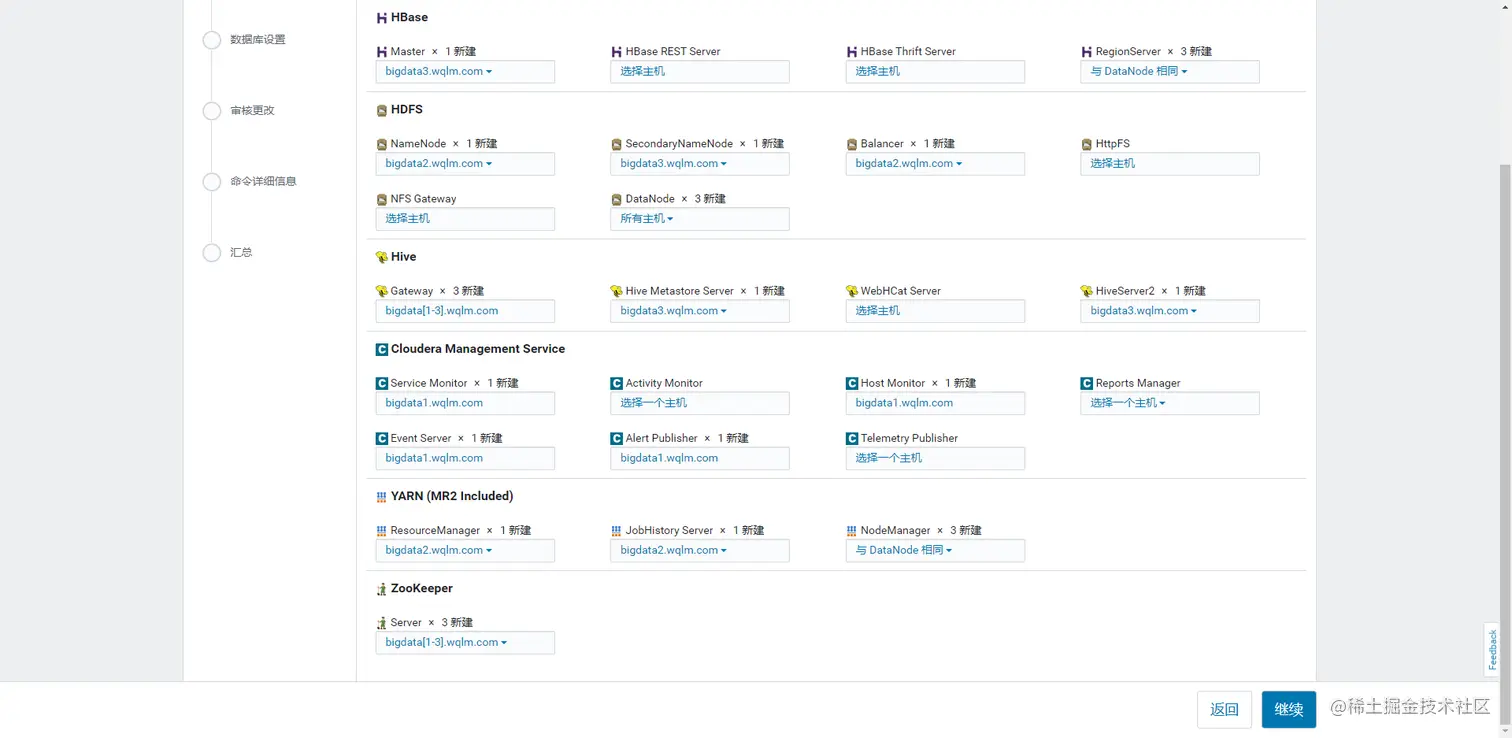Click the HiveServer2 role icon
Image resolution: width=1512 pixels, height=738 pixels.
[x=1087, y=291]
